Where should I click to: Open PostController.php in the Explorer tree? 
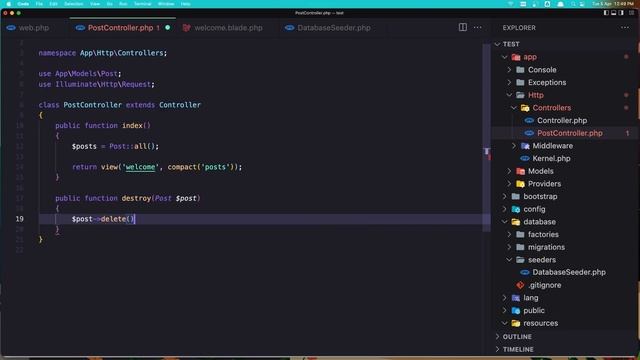point(569,133)
